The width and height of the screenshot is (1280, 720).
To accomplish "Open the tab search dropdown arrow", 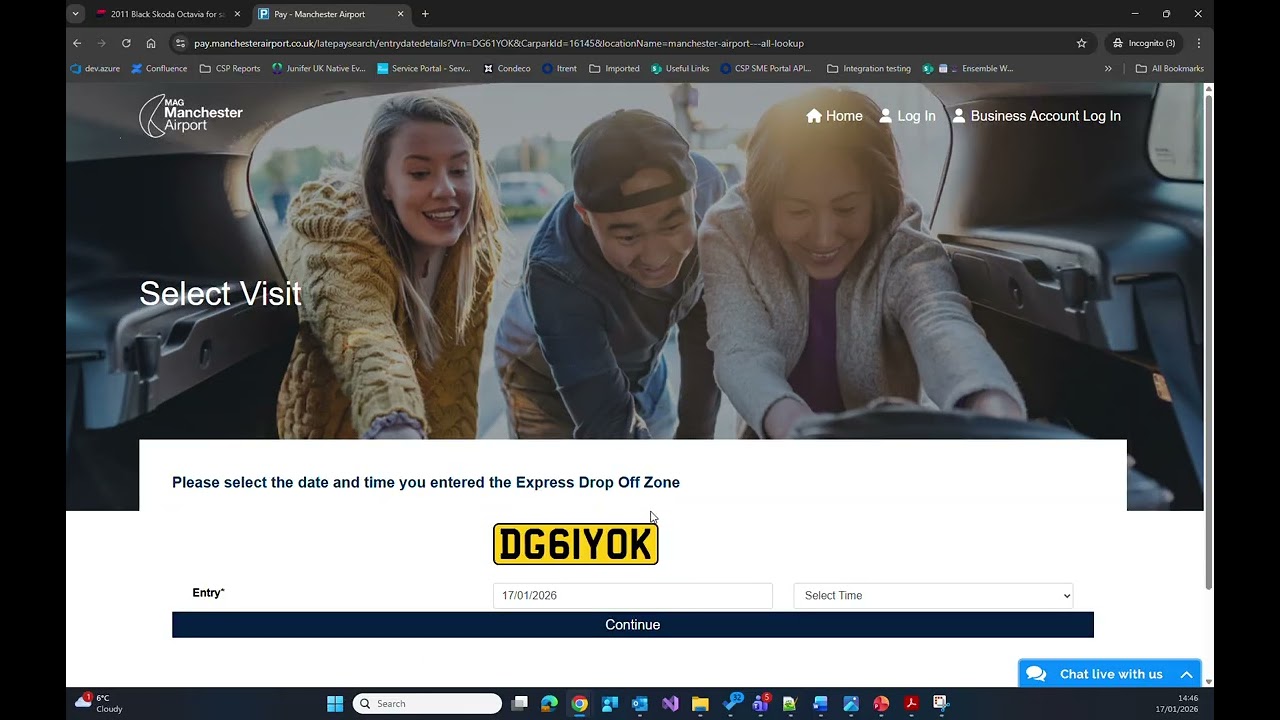I will click(x=75, y=14).
